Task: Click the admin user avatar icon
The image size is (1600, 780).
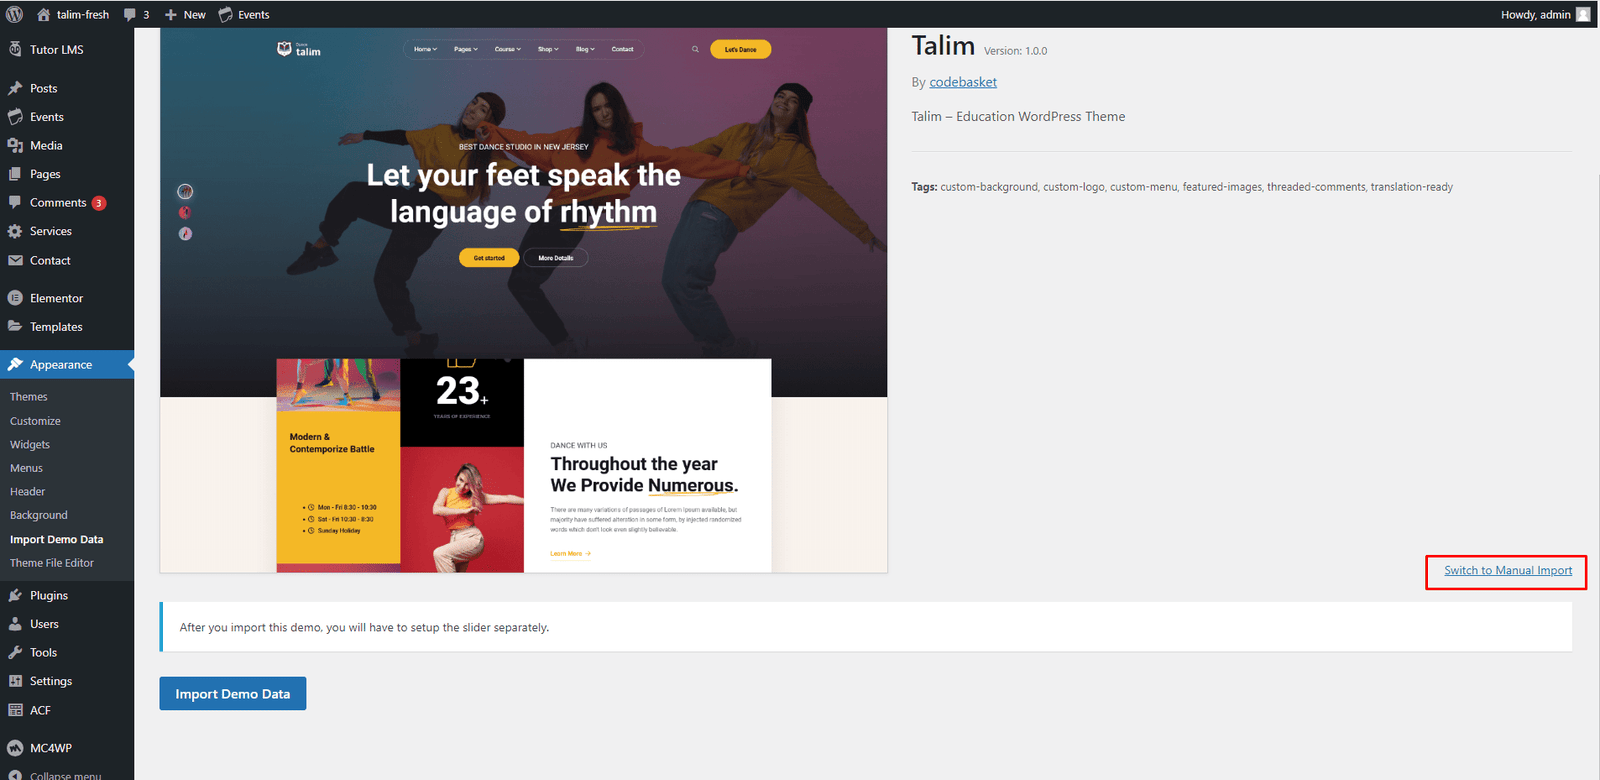Action: click(x=1583, y=14)
